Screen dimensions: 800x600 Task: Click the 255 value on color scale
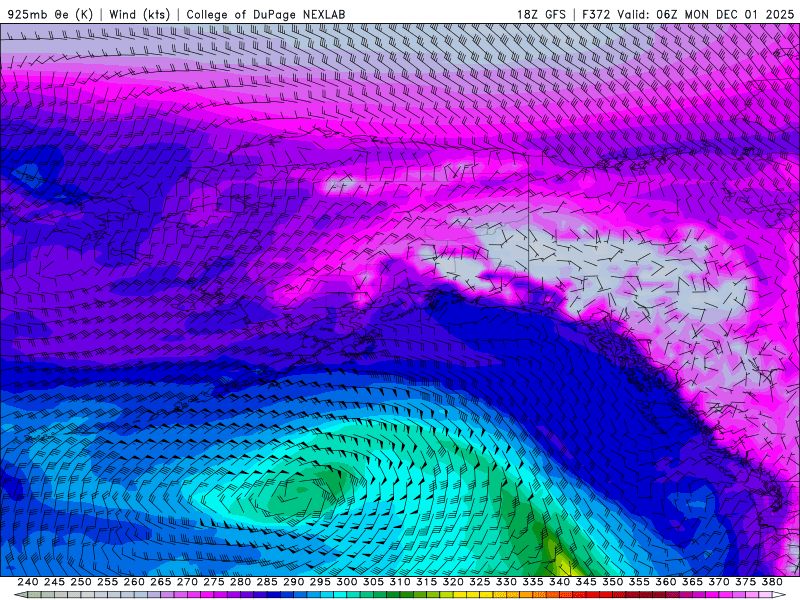click(107, 582)
